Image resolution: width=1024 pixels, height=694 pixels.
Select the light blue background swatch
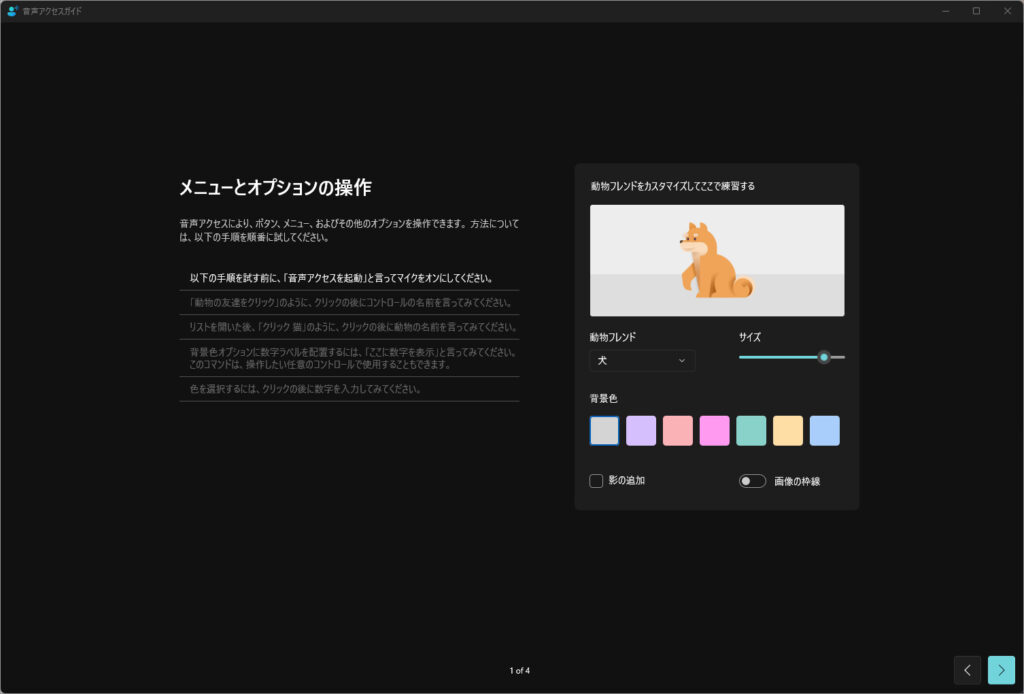[x=824, y=431]
